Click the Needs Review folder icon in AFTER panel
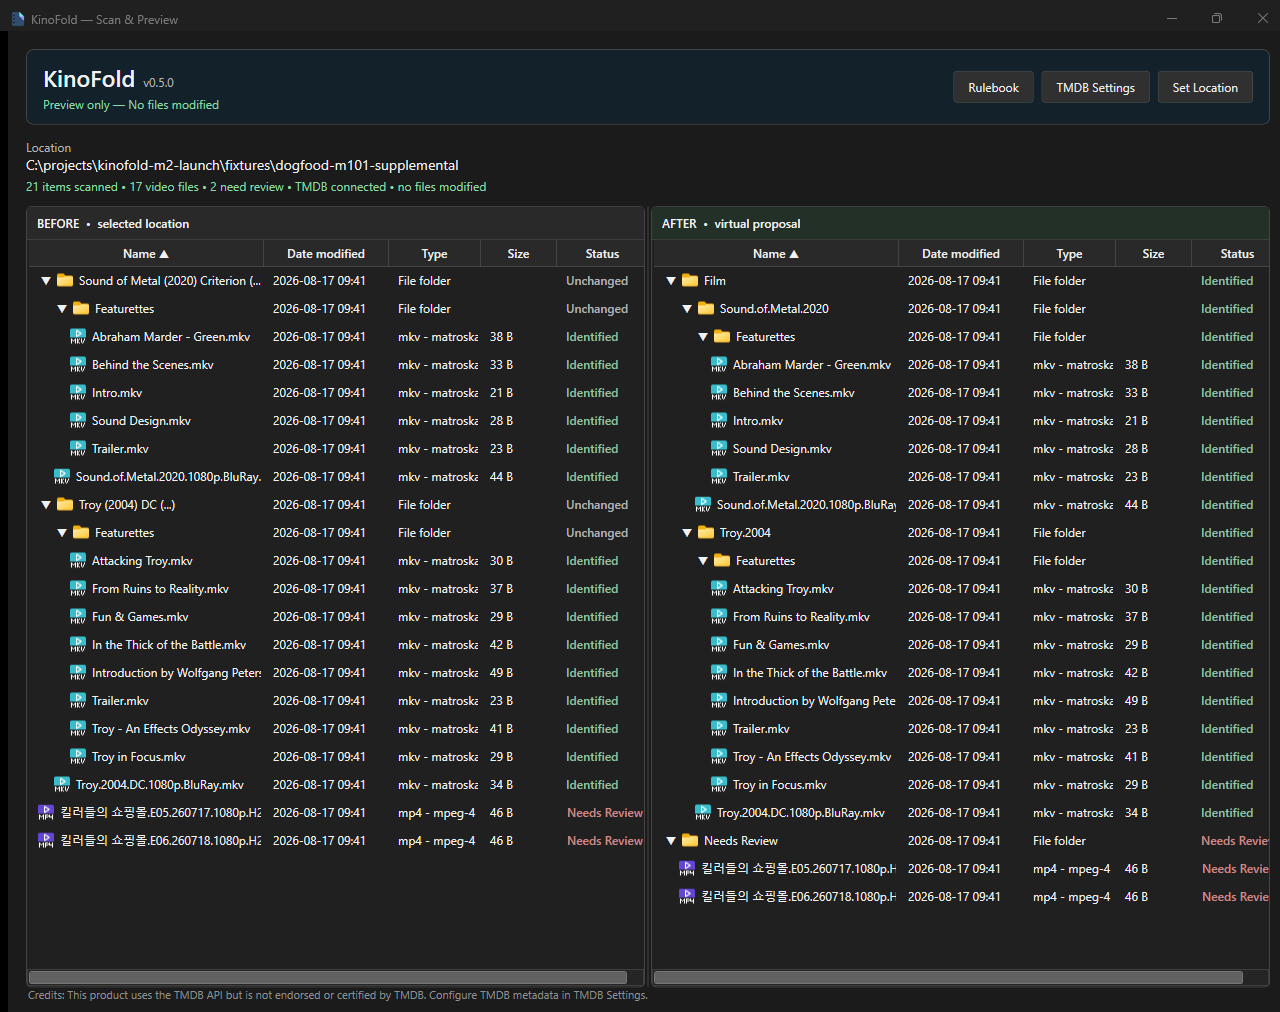 pos(690,841)
